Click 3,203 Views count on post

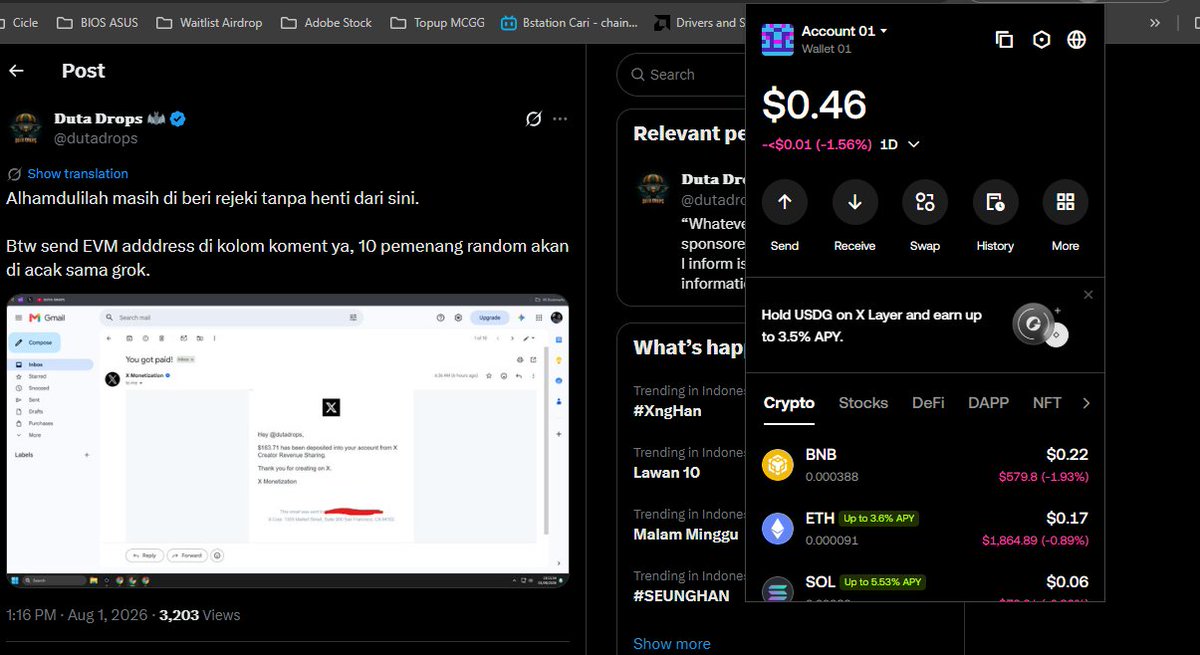[200, 615]
